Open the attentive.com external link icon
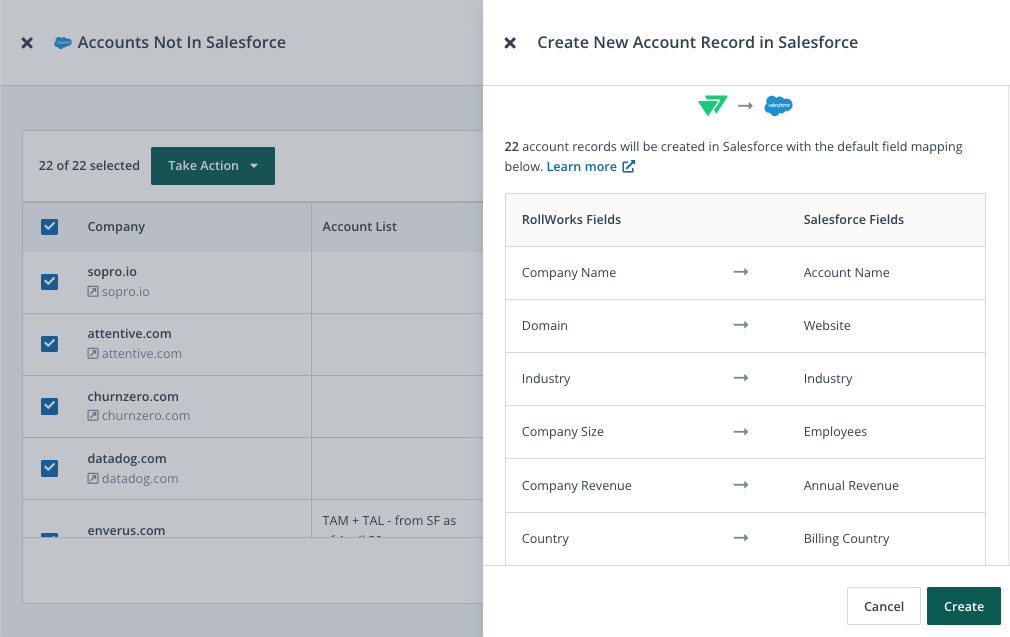1010x637 pixels. (x=93, y=354)
